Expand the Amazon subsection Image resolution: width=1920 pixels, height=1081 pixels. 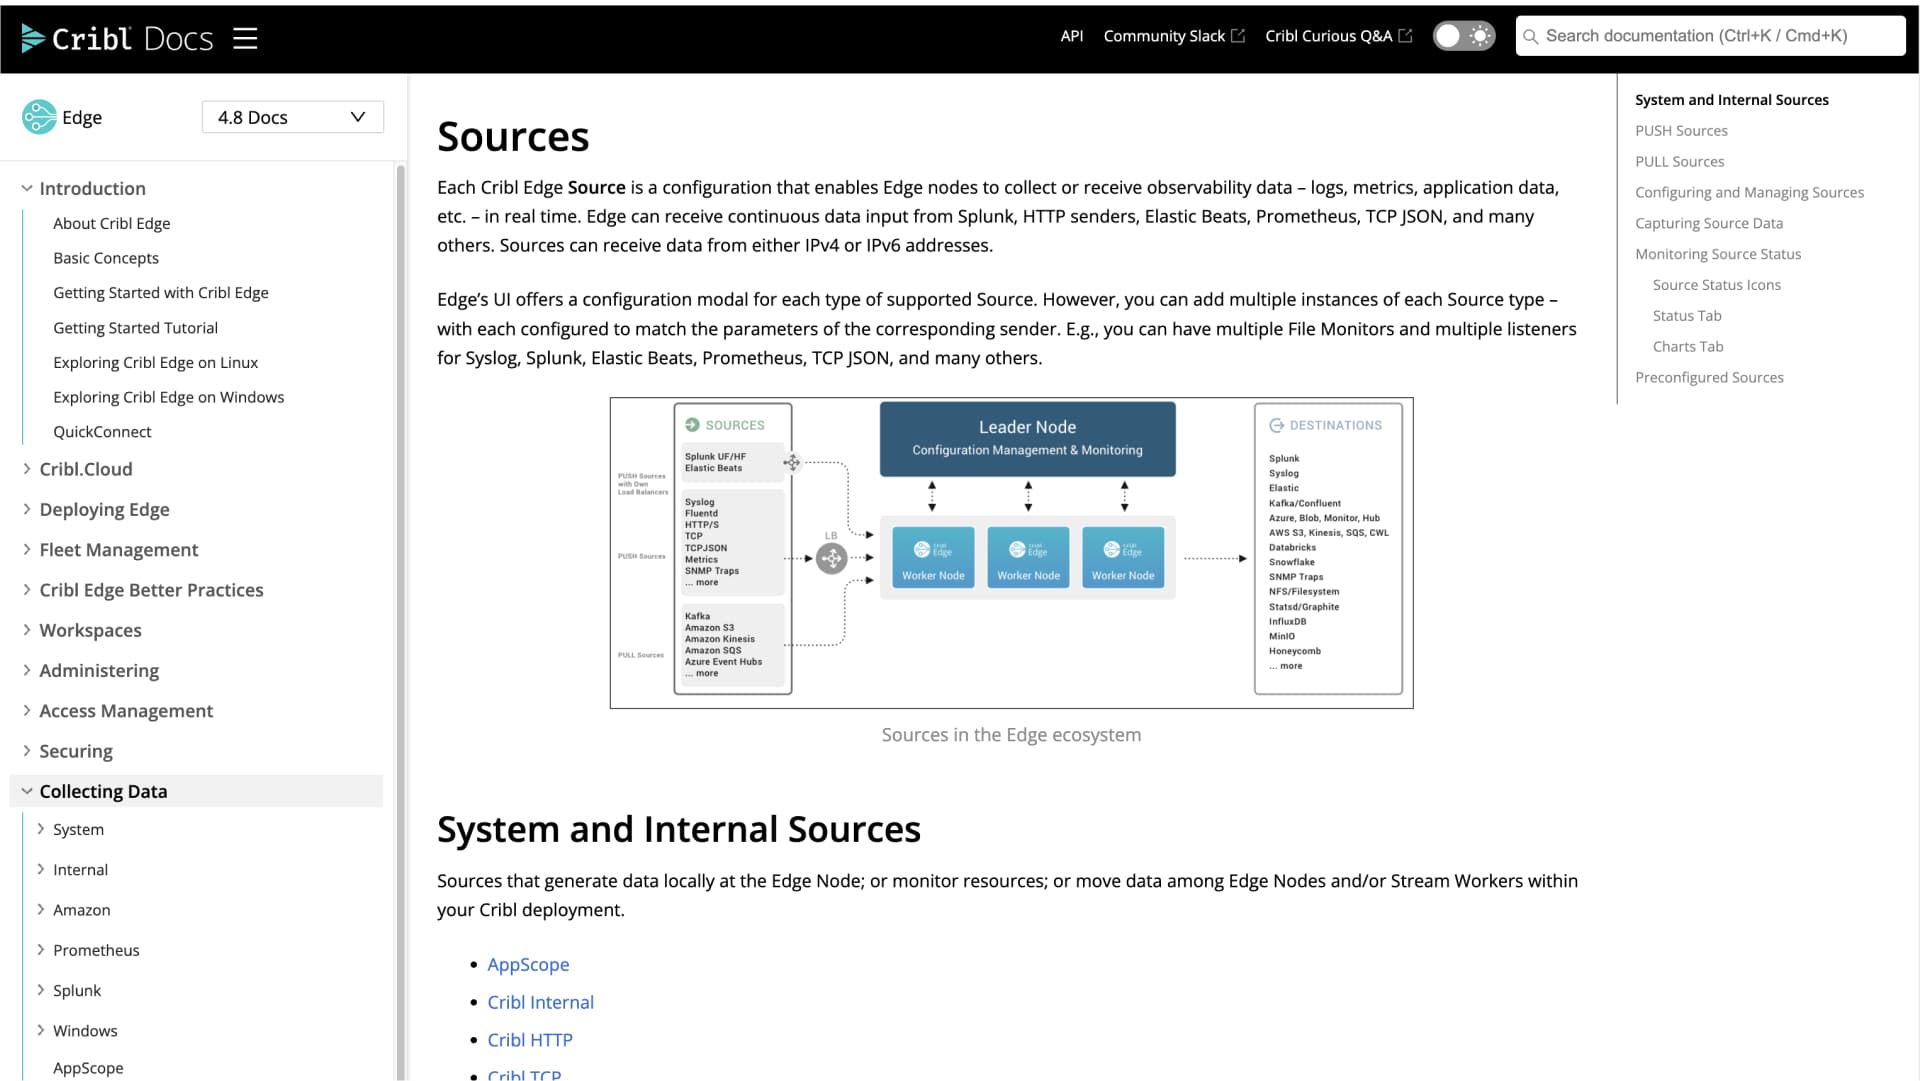click(x=41, y=909)
